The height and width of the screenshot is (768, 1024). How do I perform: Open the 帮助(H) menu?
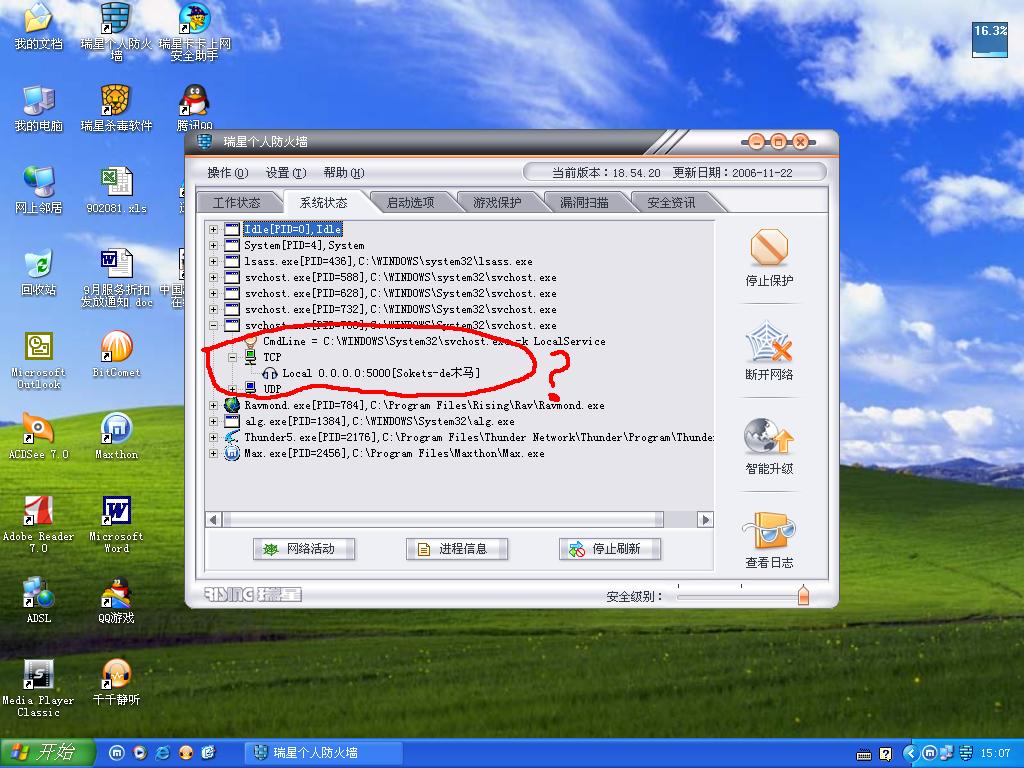pyautogui.click(x=344, y=172)
